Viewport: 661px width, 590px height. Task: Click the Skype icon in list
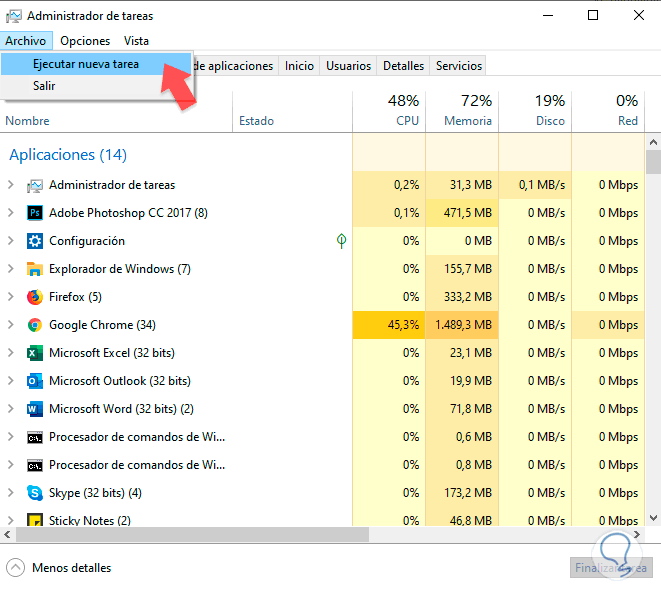(35, 493)
